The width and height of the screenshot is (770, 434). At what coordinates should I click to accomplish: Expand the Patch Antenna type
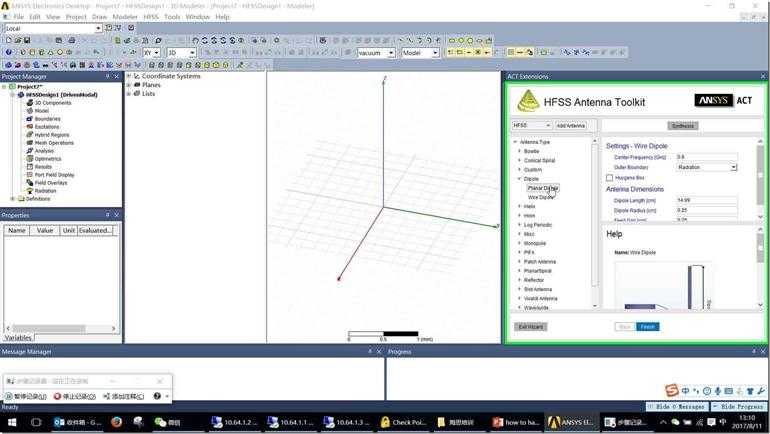[519, 262]
